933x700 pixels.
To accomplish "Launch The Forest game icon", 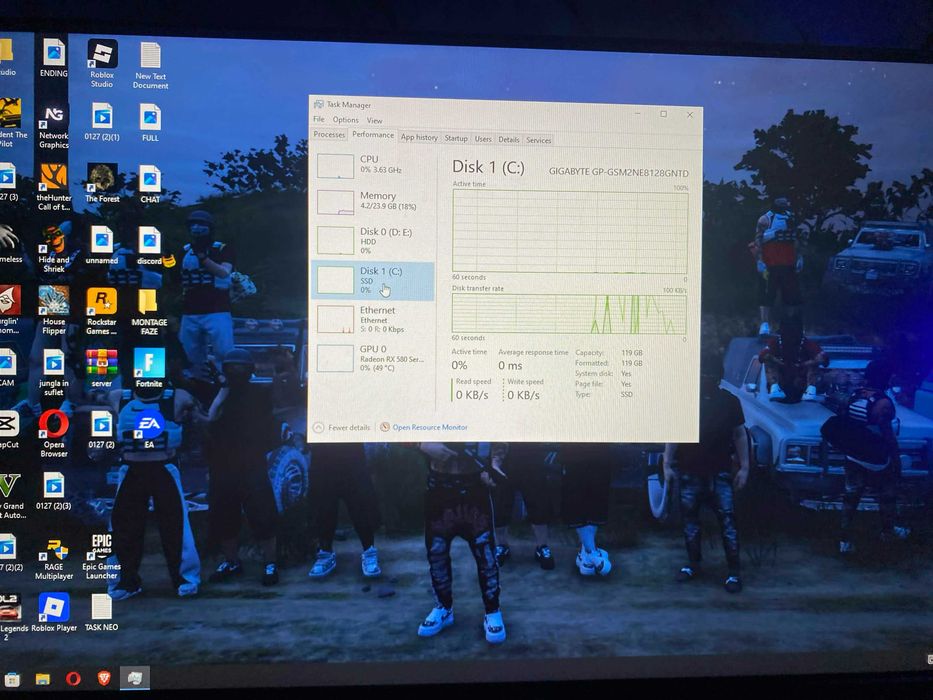I will coord(102,183).
